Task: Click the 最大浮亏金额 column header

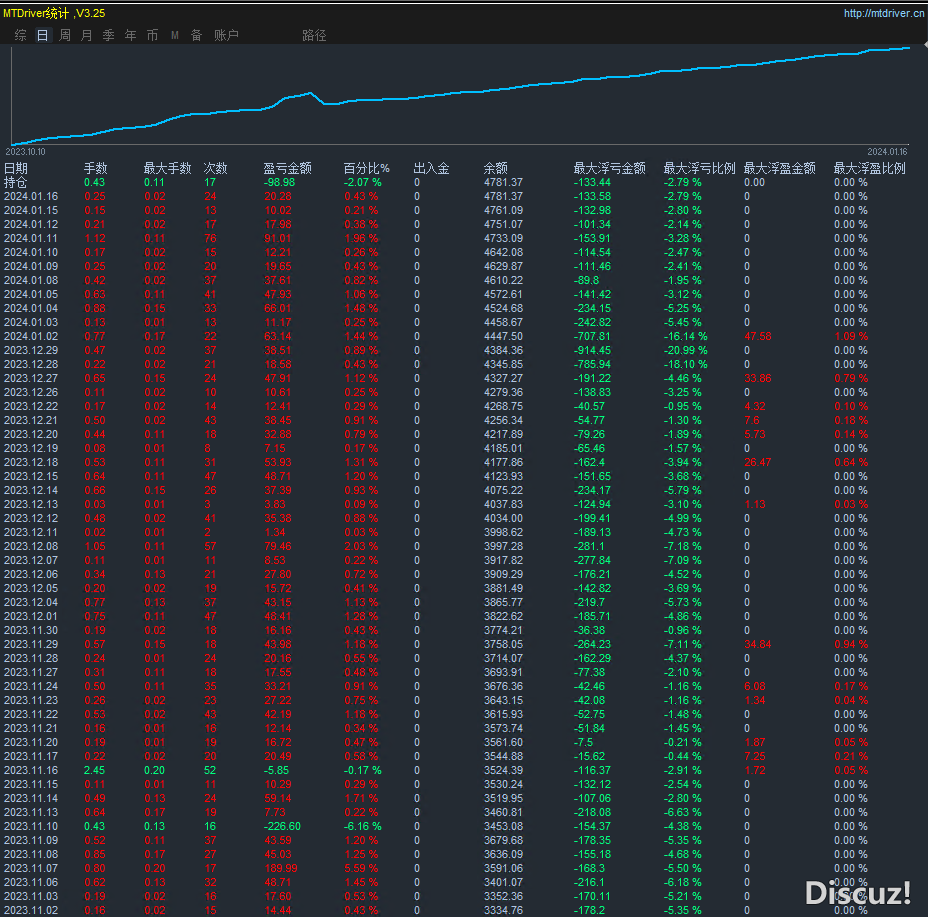Action: click(609, 168)
